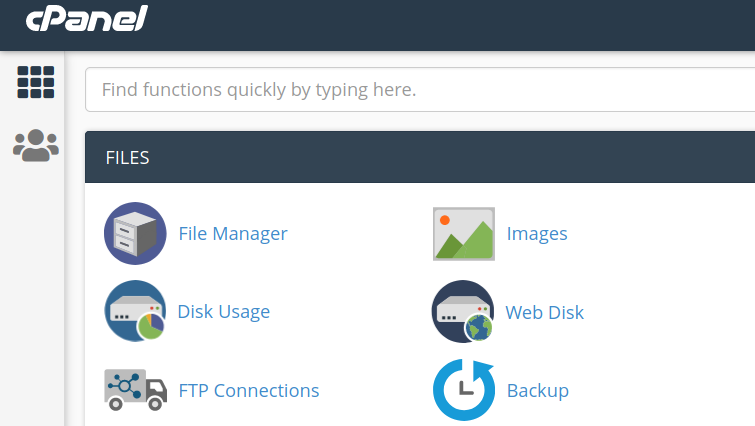This screenshot has width=755, height=426.
Task: Click the Backup clock icon
Action: 463,389
